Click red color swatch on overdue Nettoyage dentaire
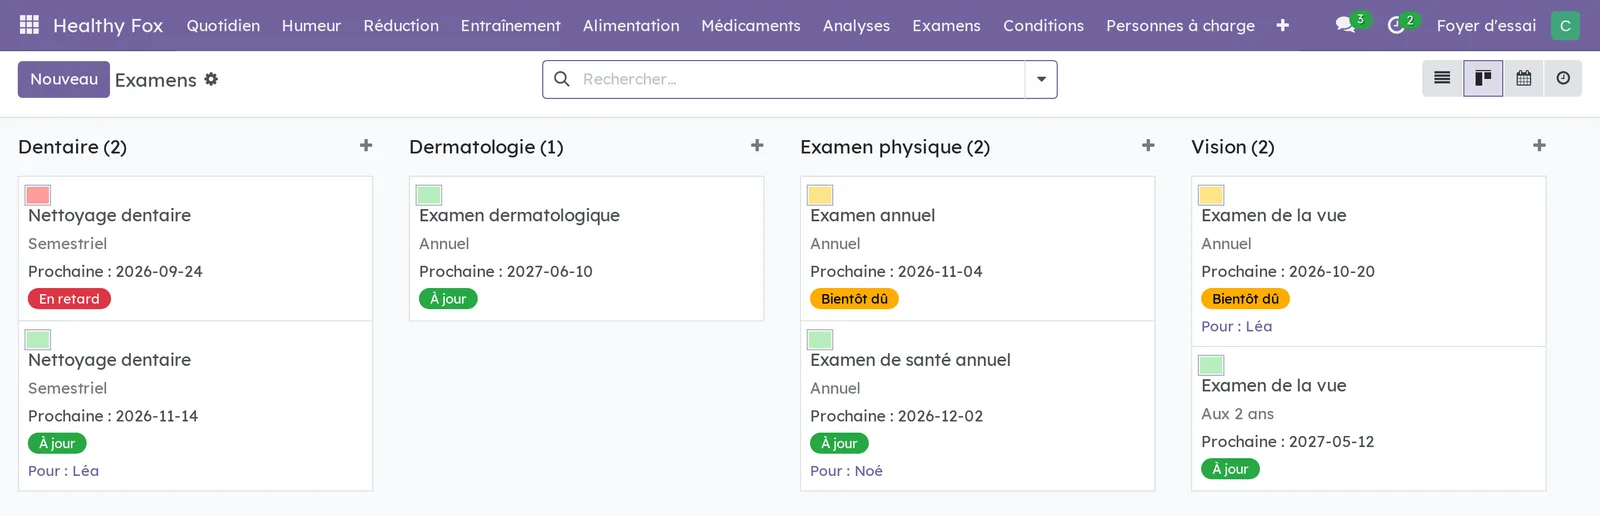1600x516 pixels. click(x=38, y=195)
